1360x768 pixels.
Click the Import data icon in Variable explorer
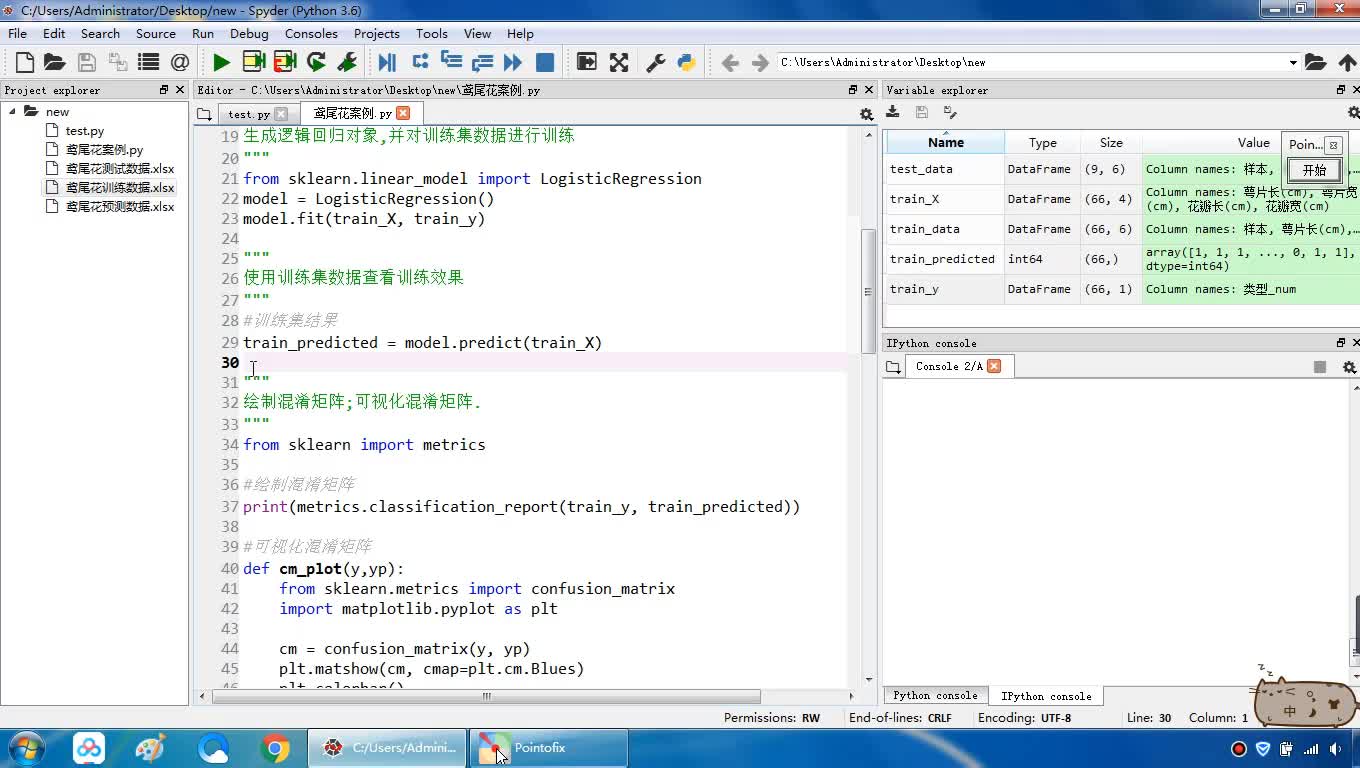pyautogui.click(x=893, y=113)
